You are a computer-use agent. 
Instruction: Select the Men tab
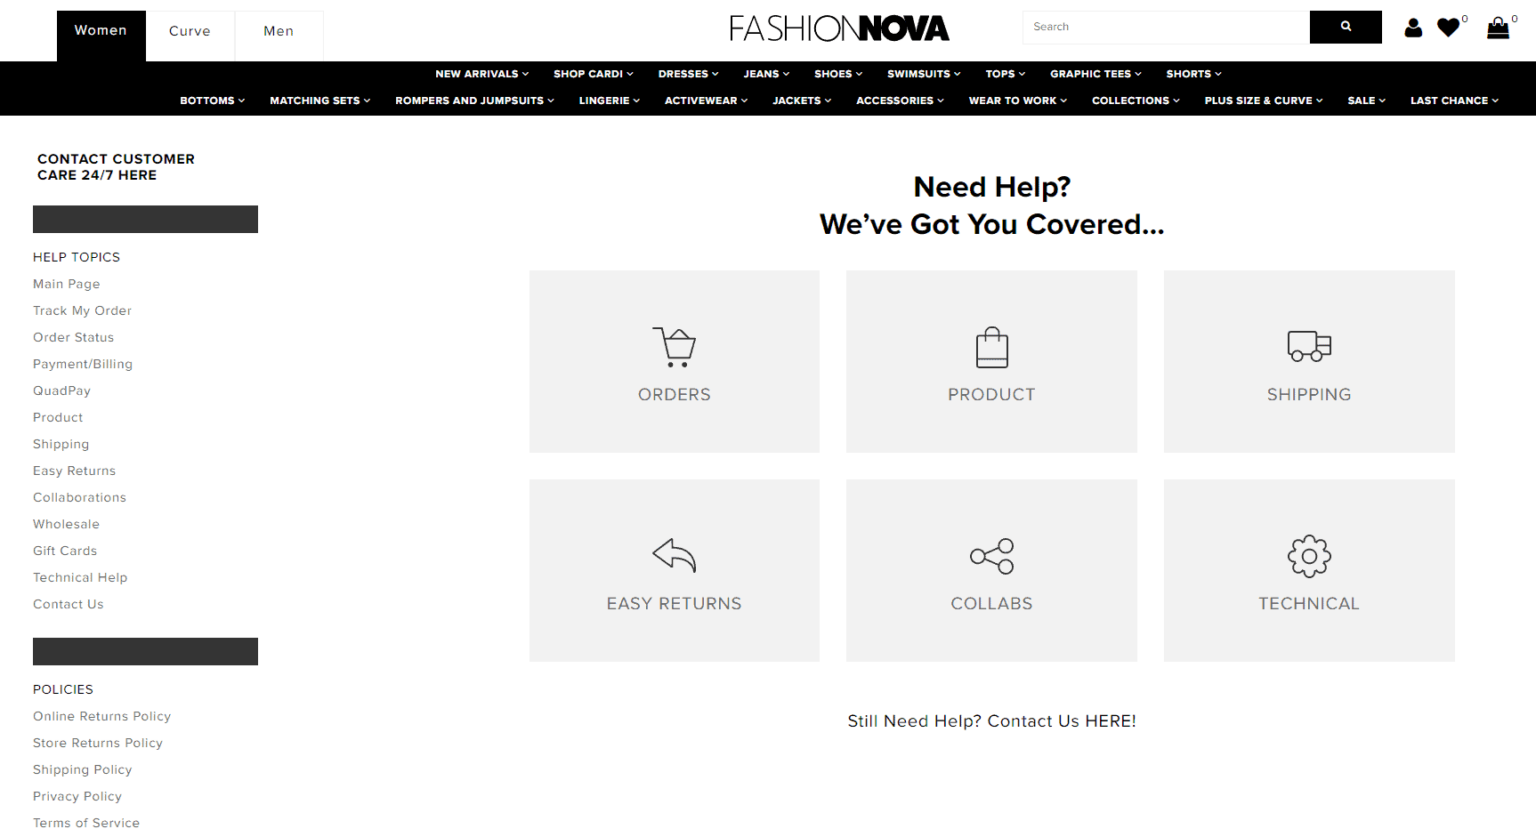(x=278, y=30)
